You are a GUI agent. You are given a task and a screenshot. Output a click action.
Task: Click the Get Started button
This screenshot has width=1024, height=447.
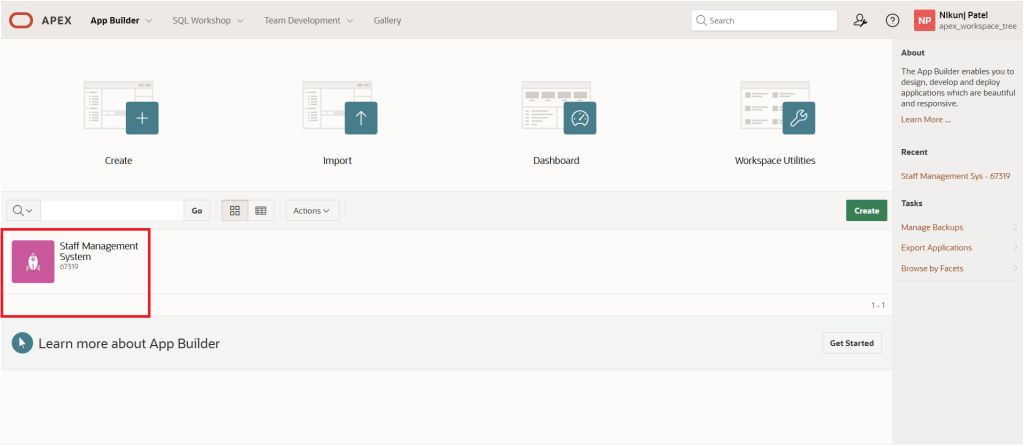coord(851,343)
